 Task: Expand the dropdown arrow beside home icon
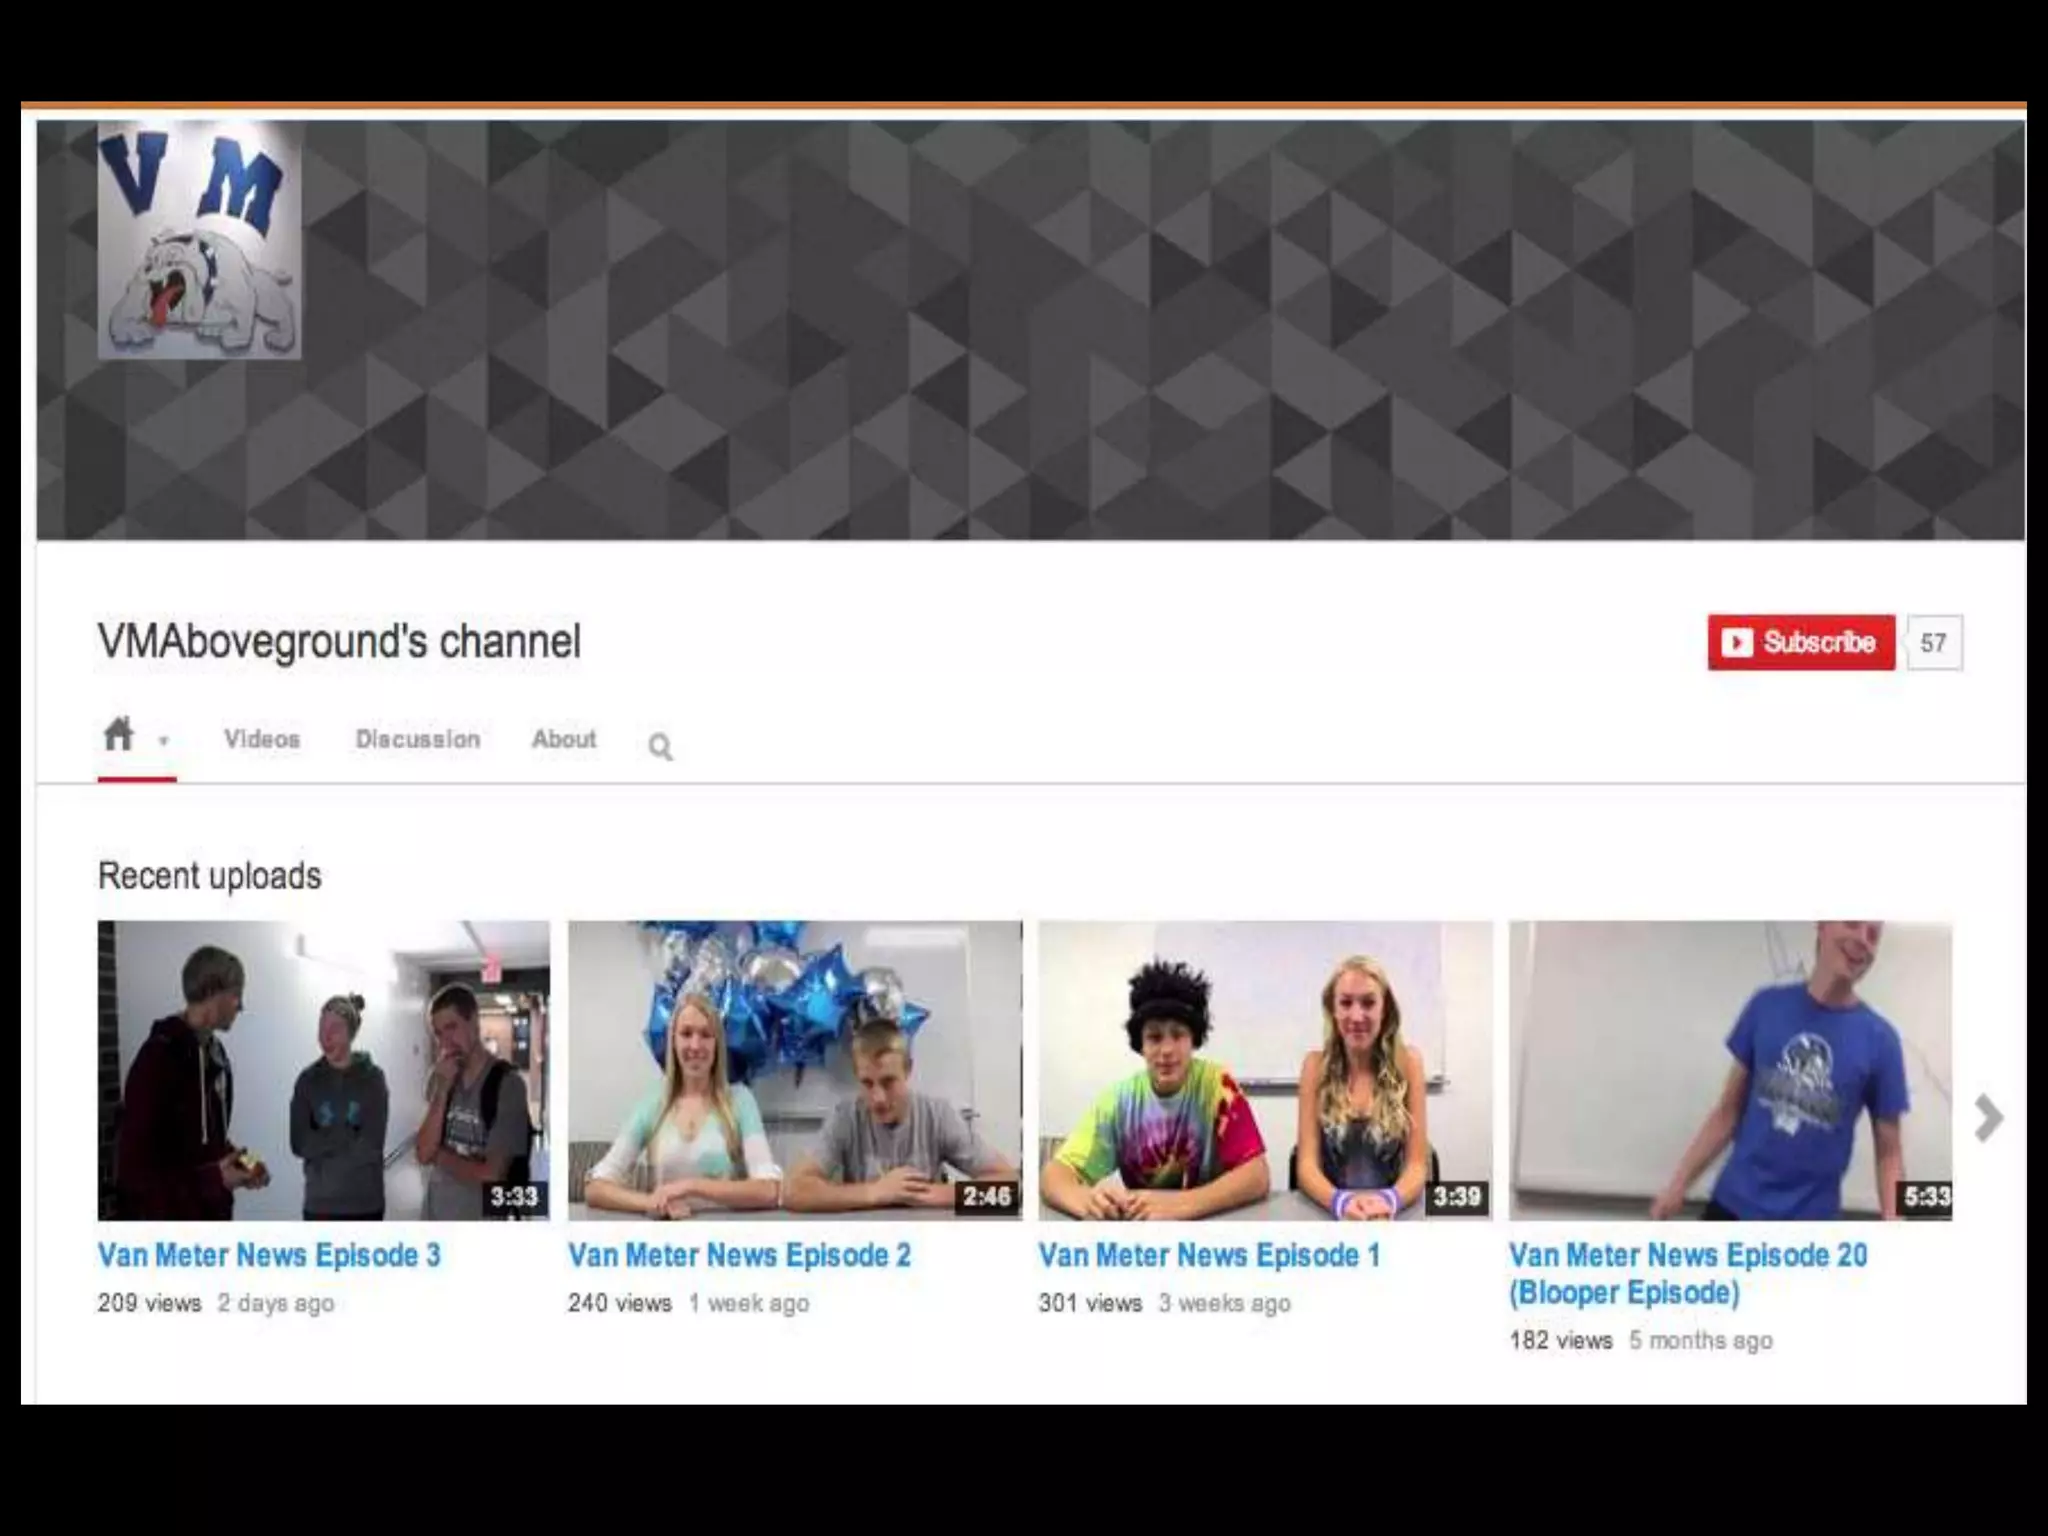163,741
